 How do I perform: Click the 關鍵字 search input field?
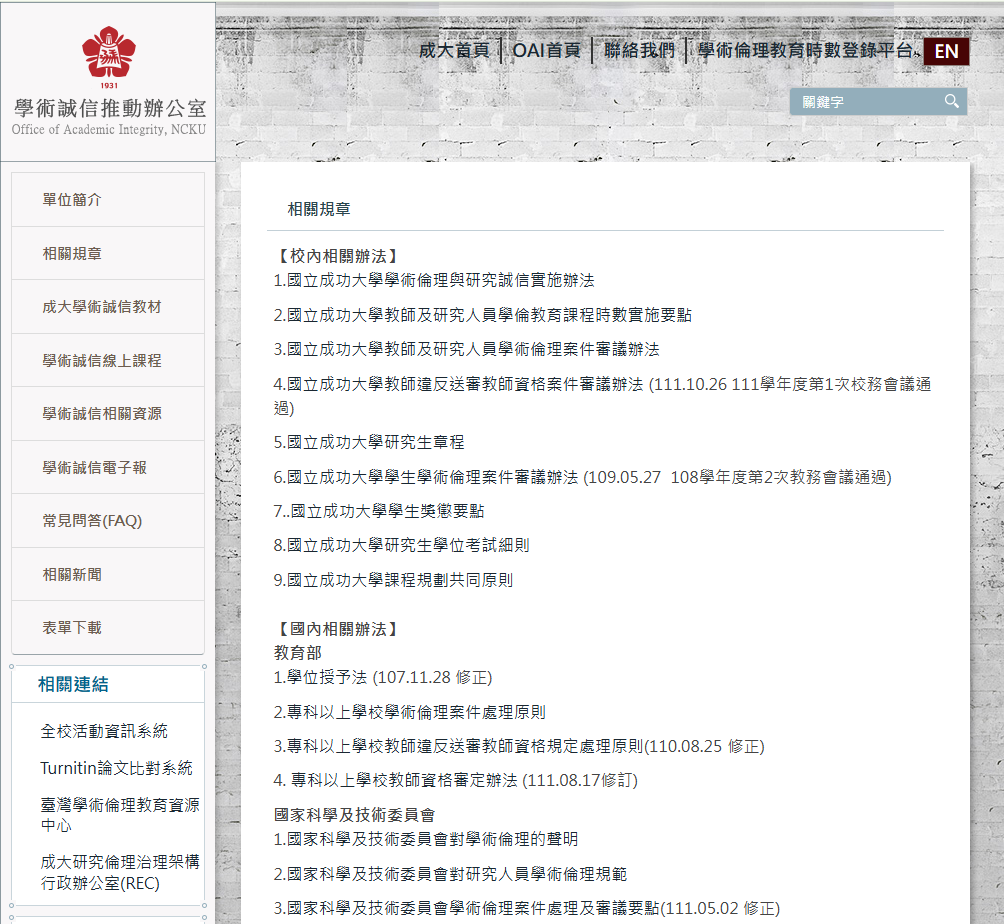(865, 102)
